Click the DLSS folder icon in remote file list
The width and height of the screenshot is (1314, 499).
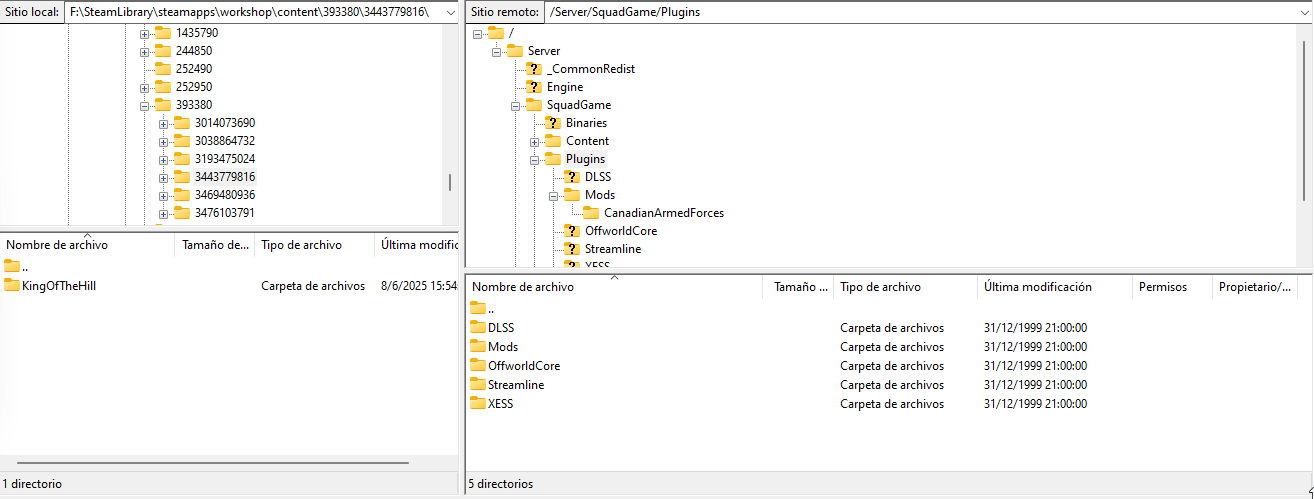tap(478, 327)
